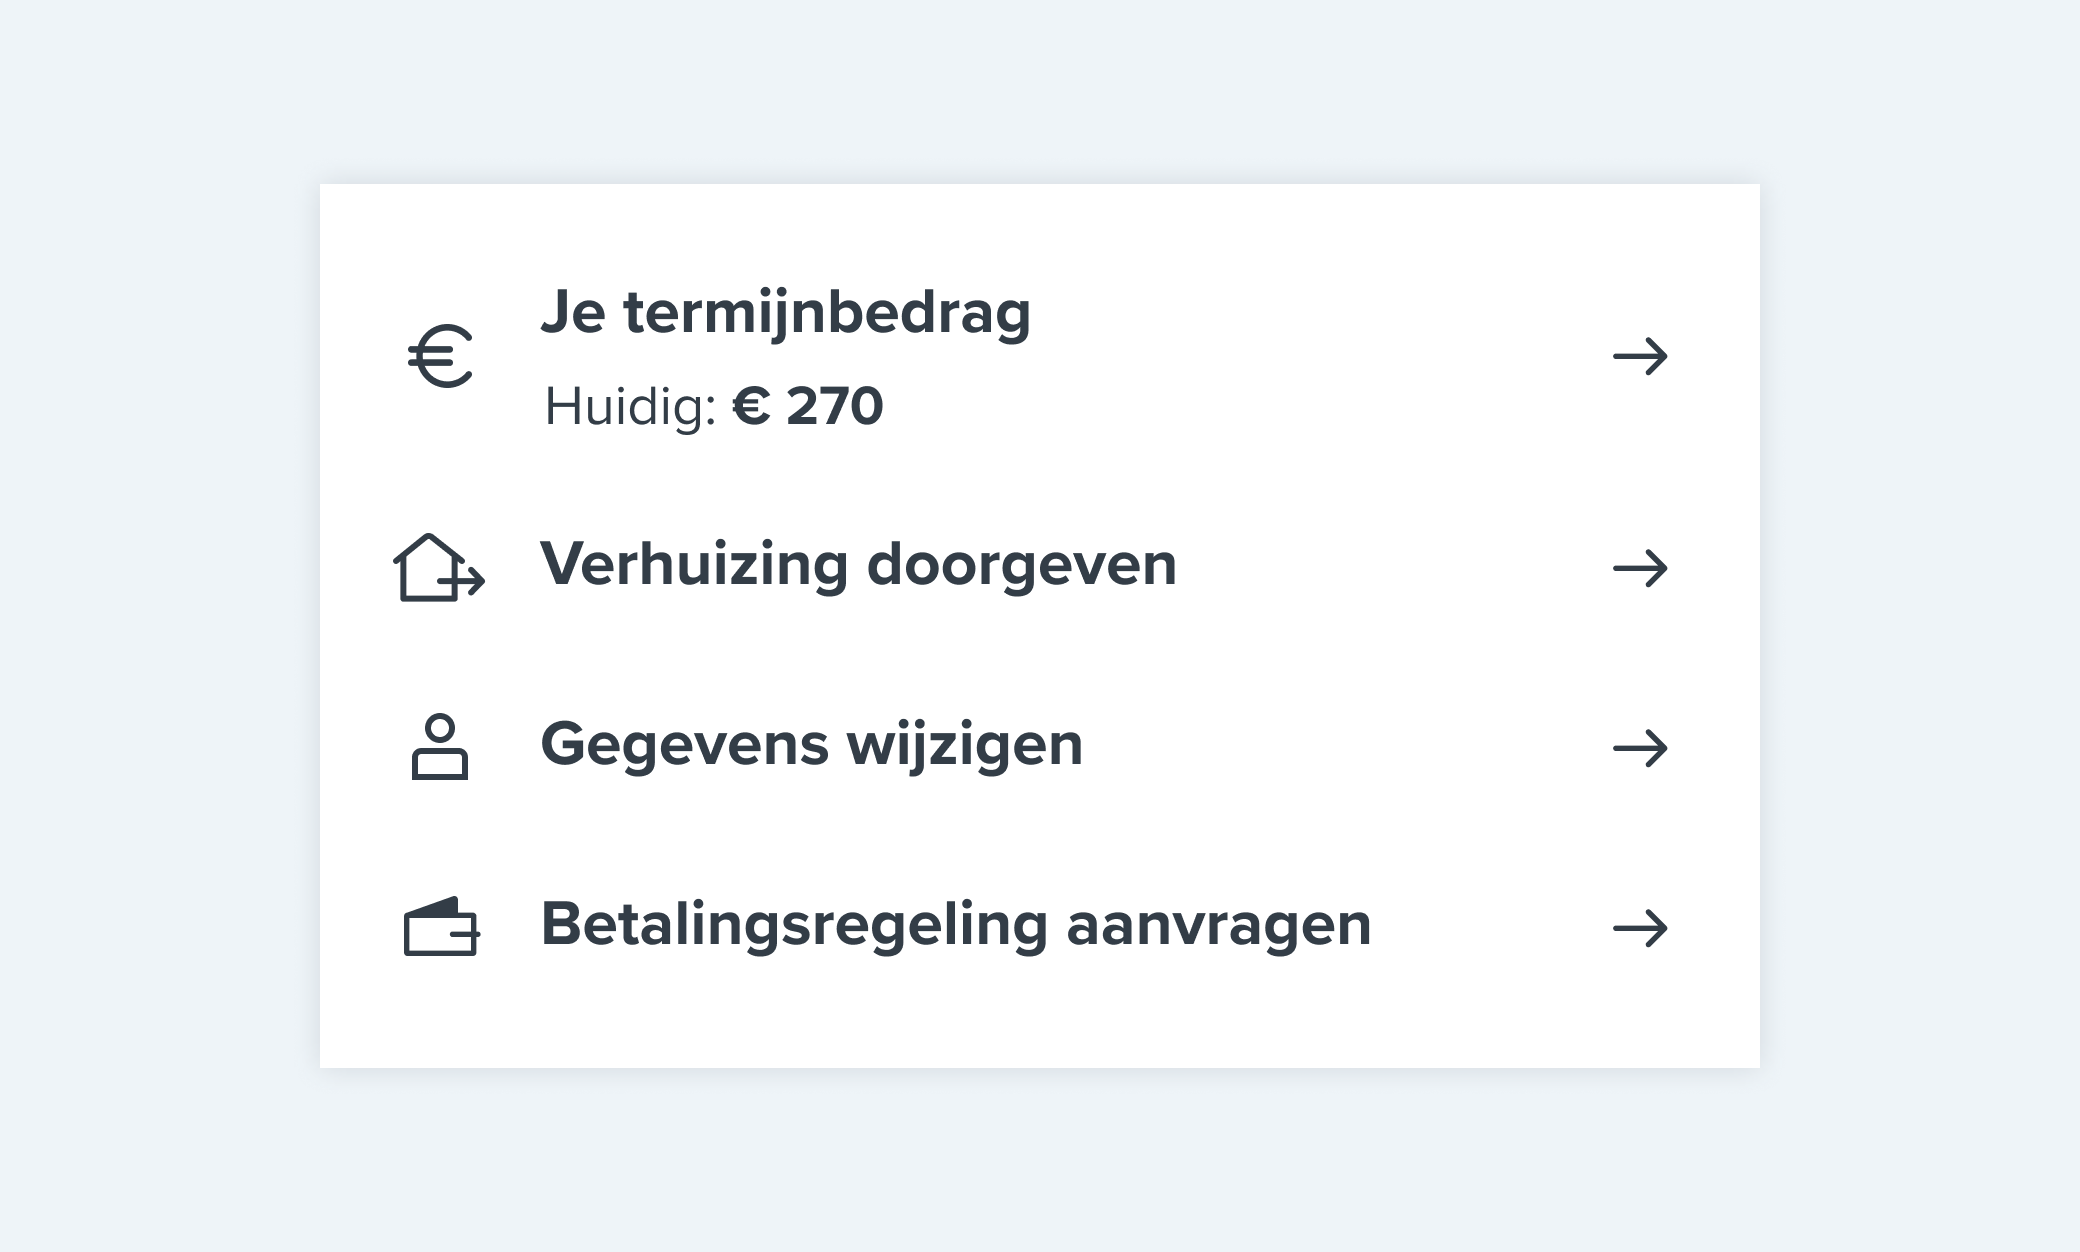Image resolution: width=2080 pixels, height=1252 pixels.
Task: Click the word aanvragen in the last row
Action: point(1219,925)
